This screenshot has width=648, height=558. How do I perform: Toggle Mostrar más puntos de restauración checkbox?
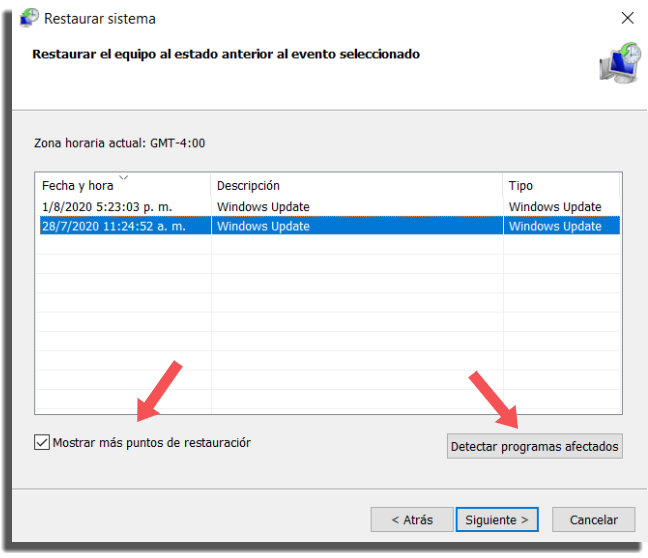[42, 442]
